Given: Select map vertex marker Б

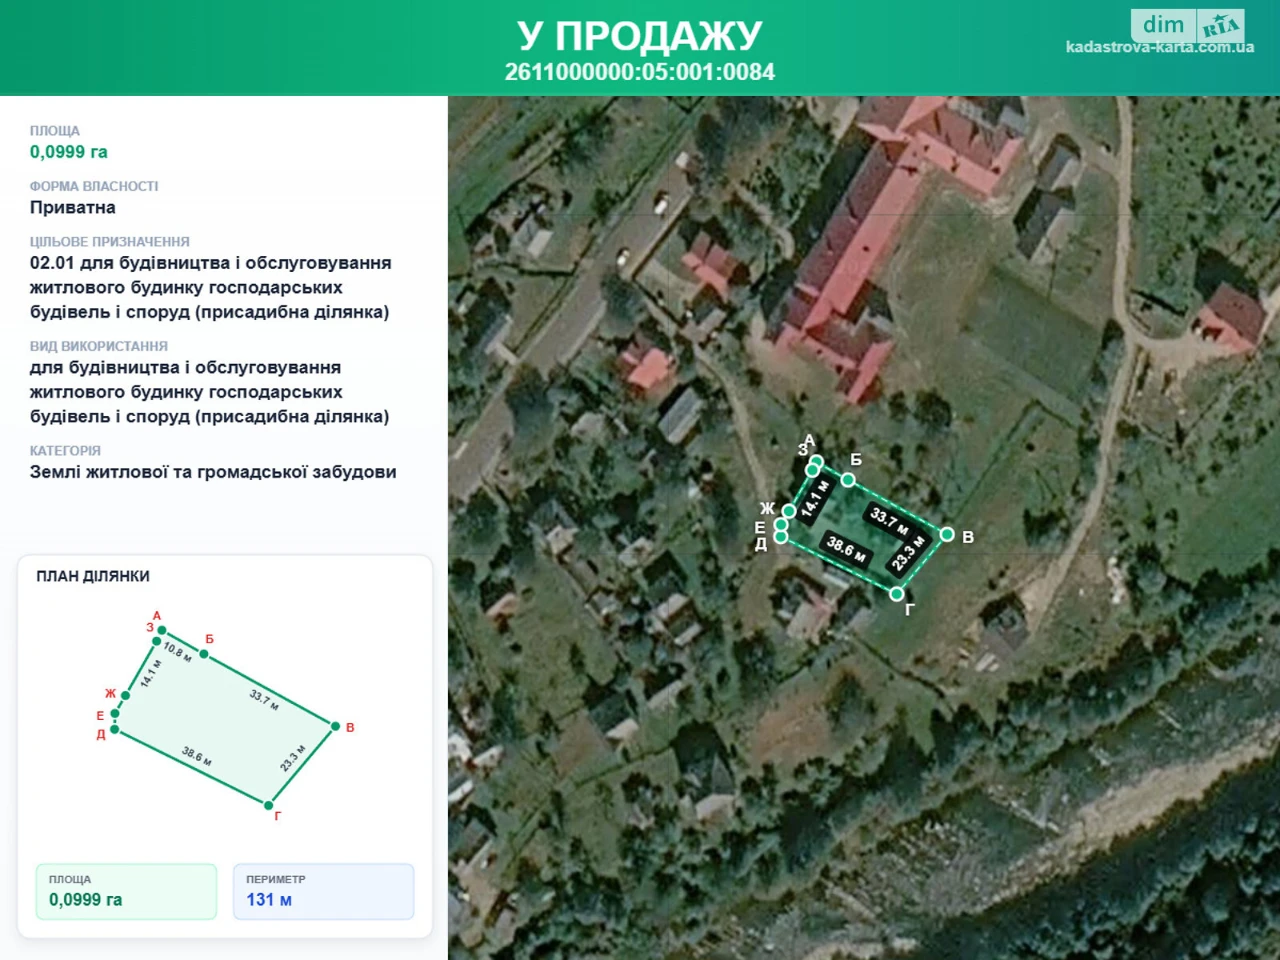Looking at the screenshot, I should pyautogui.click(x=848, y=480).
